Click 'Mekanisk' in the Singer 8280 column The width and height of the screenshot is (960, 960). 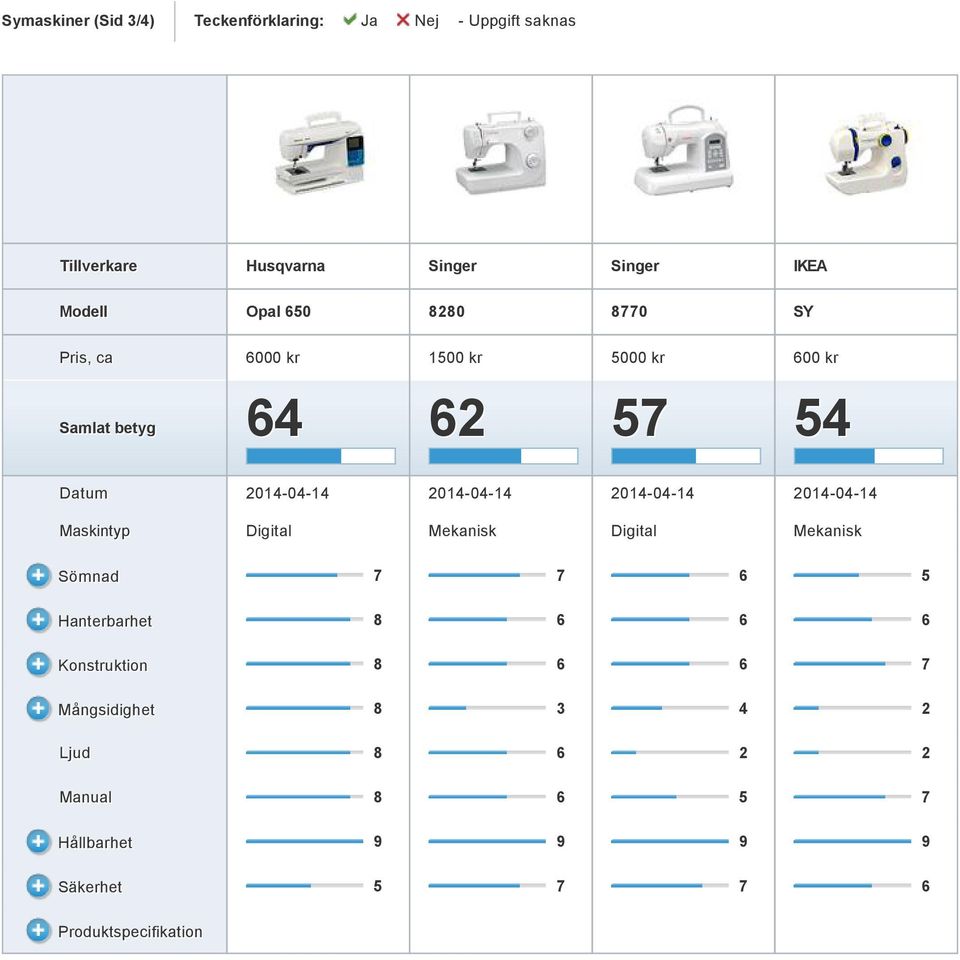[462, 531]
